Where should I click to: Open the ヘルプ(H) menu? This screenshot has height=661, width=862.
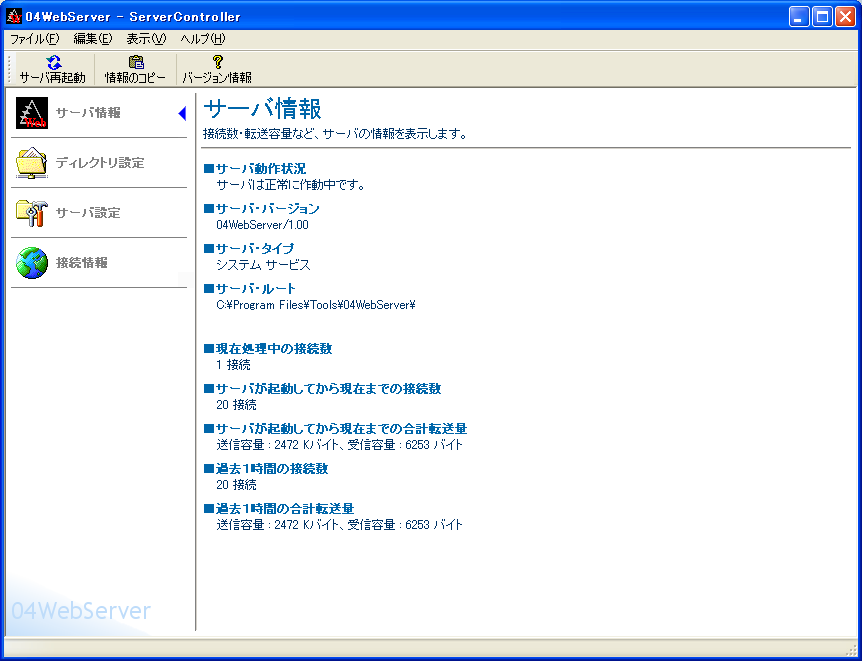(x=203, y=39)
